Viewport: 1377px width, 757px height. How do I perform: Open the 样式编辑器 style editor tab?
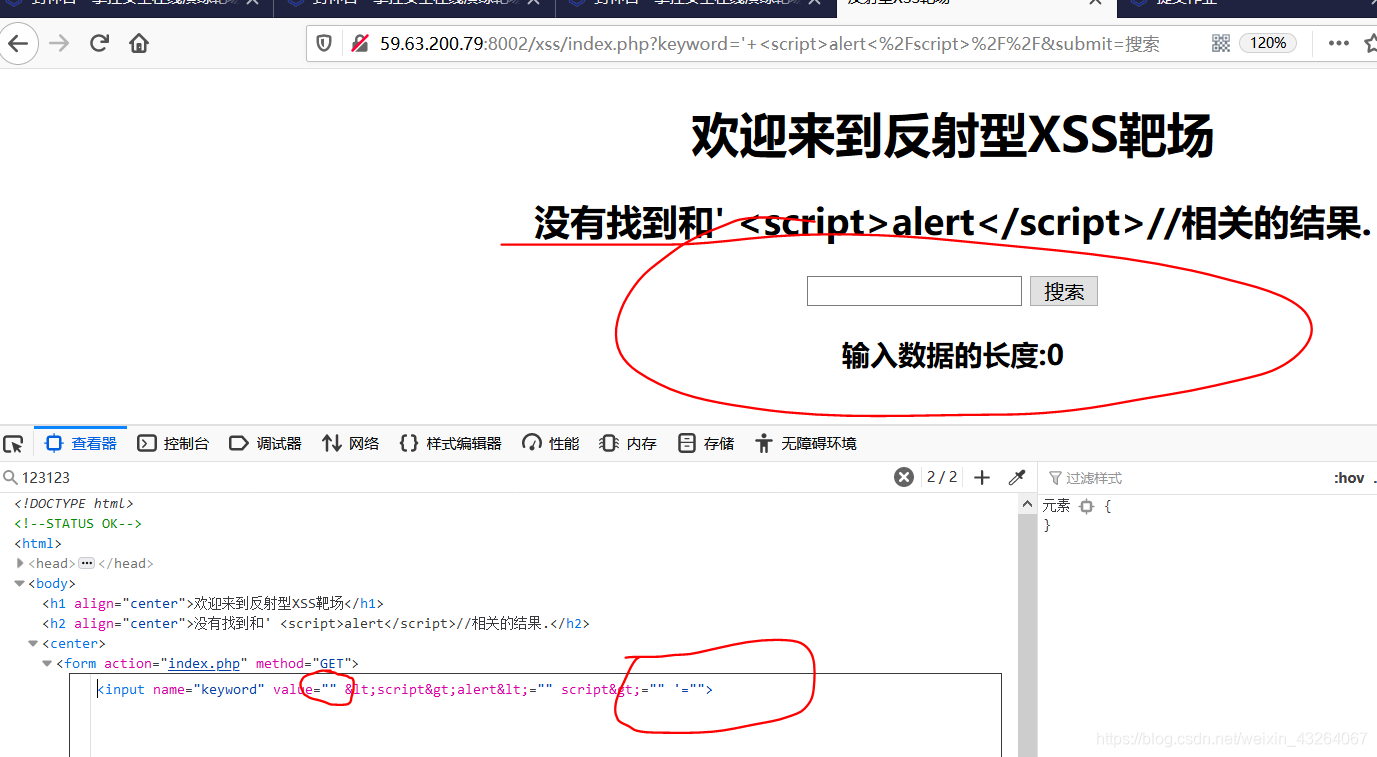(x=450, y=443)
